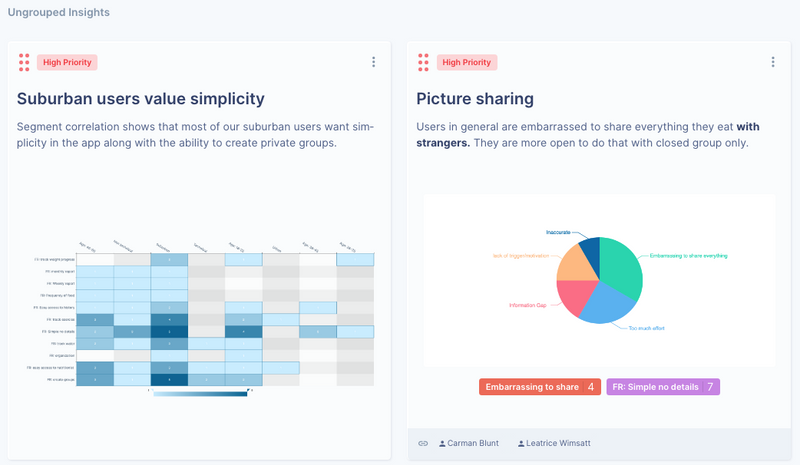Click person icon beside Leatrice Wimsatt
Image resolution: width=800 pixels, height=465 pixels.
[521, 444]
